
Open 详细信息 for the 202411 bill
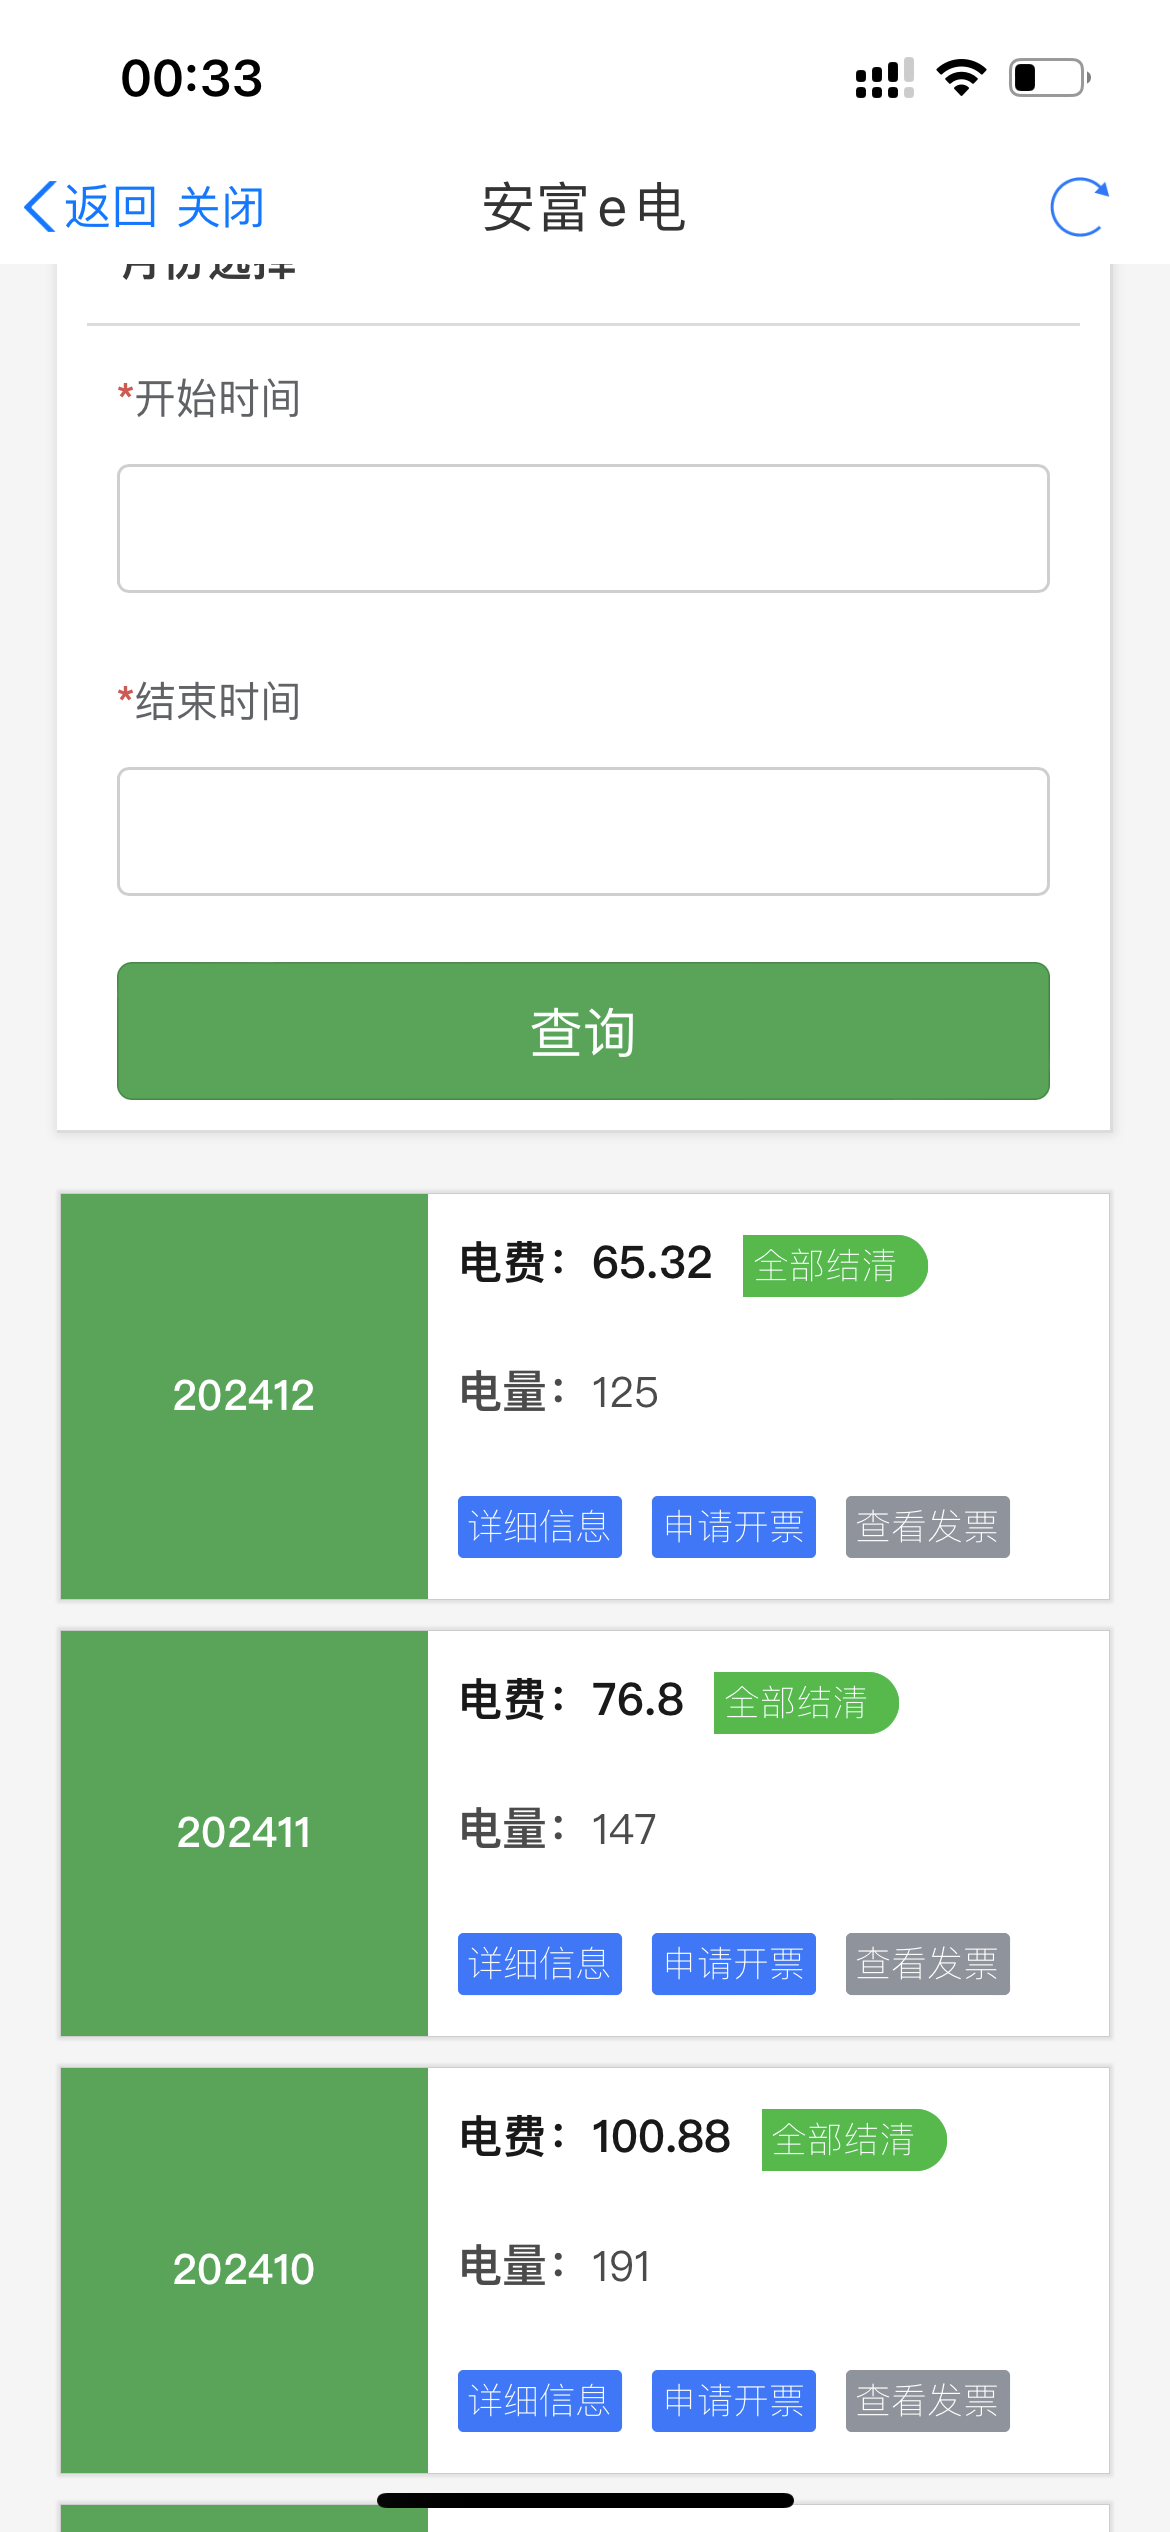click(539, 1964)
